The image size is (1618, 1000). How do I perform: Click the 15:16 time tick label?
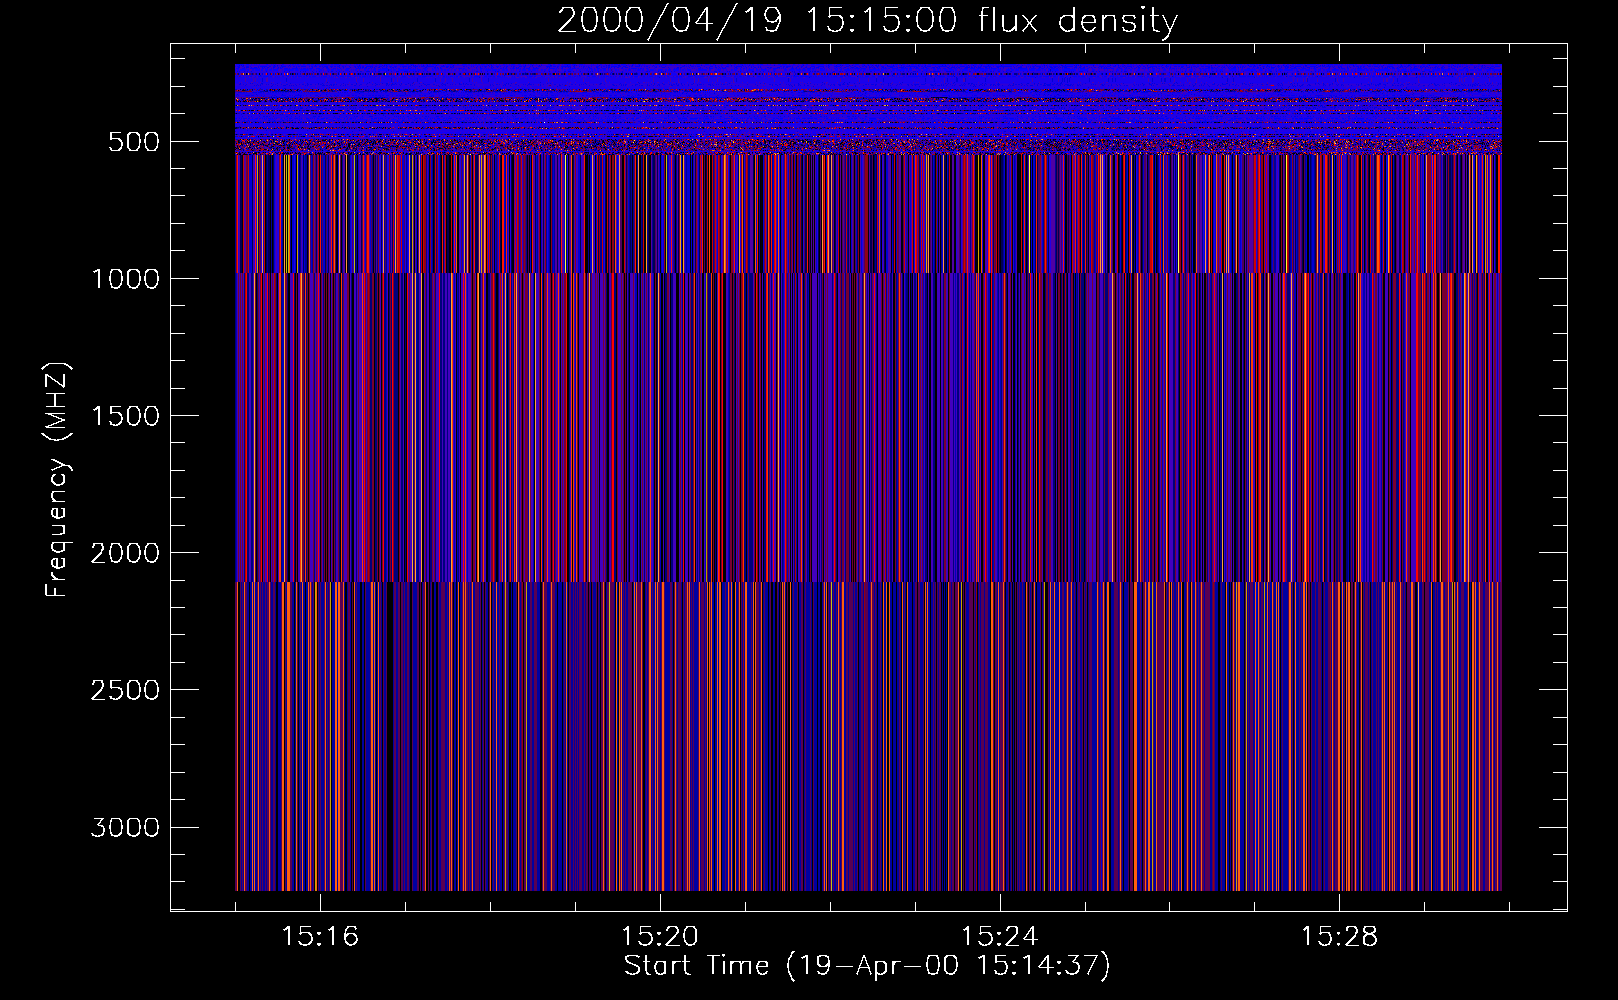320,936
